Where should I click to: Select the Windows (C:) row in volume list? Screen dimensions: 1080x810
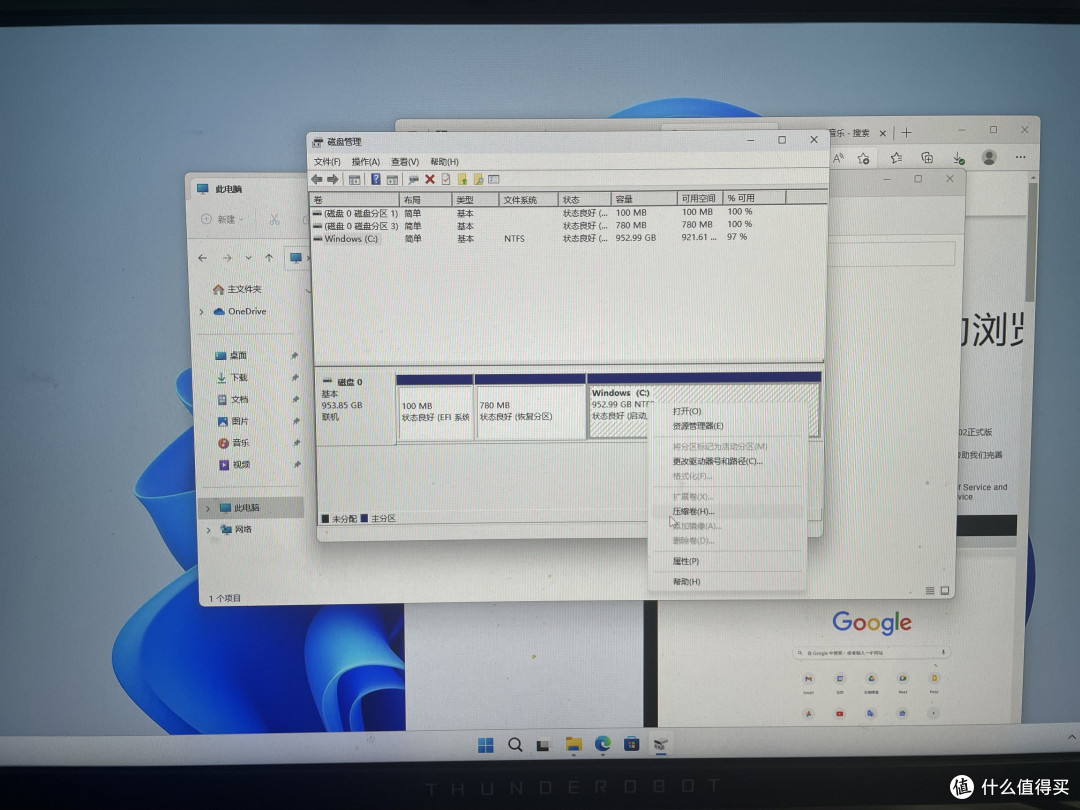coord(568,238)
